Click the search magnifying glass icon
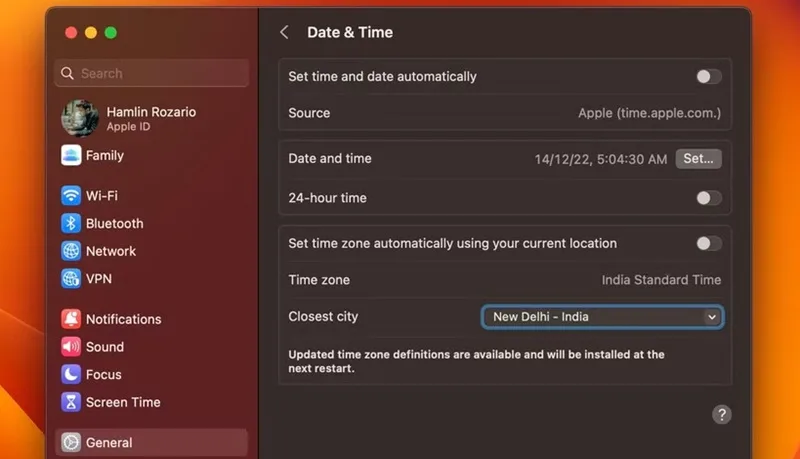The height and width of the screenshot is (459, 800). point(67,73)
